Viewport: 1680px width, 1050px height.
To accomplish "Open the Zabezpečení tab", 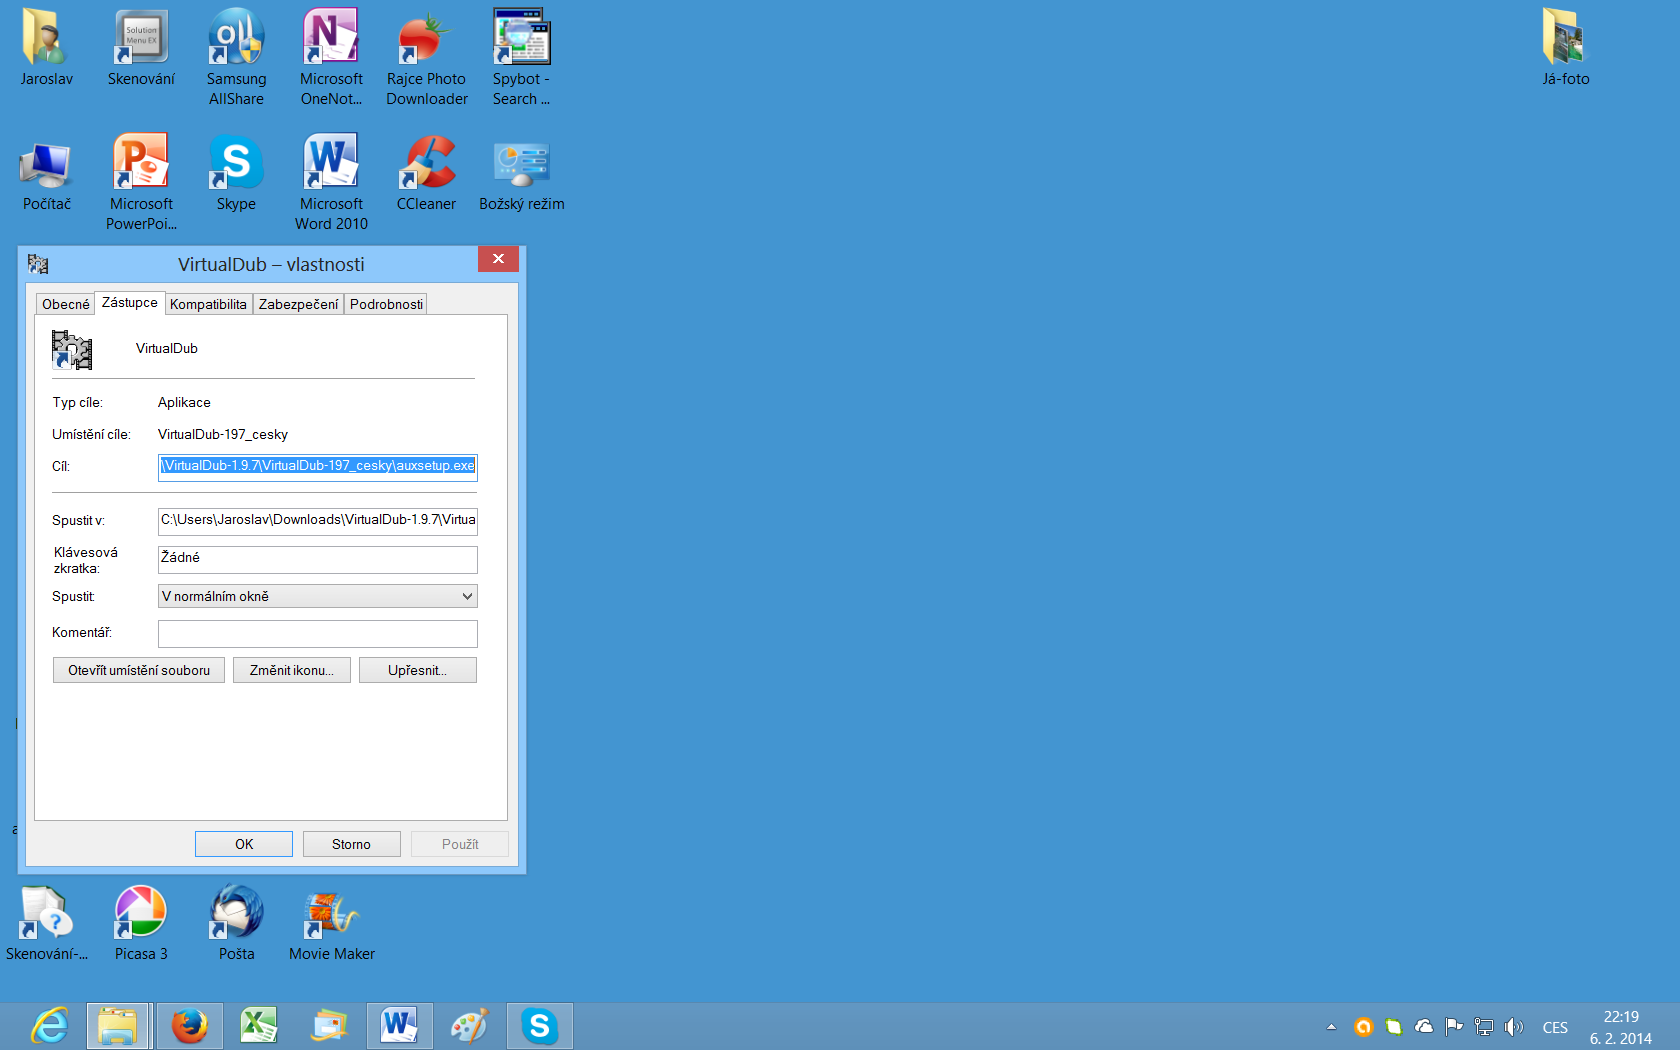I will tap(298, 304).
